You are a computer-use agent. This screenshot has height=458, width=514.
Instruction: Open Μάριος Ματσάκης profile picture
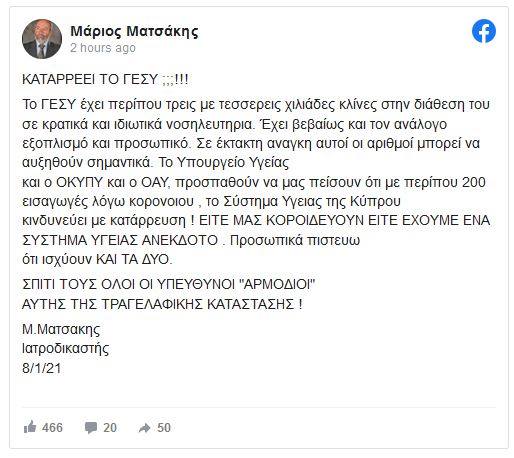click(42, 39)
